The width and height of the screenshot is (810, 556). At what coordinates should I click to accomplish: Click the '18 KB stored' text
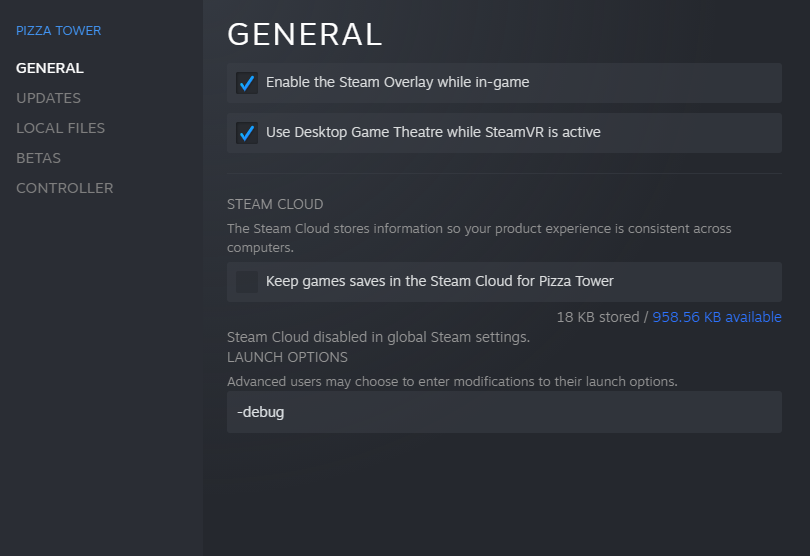coord(597,317)
